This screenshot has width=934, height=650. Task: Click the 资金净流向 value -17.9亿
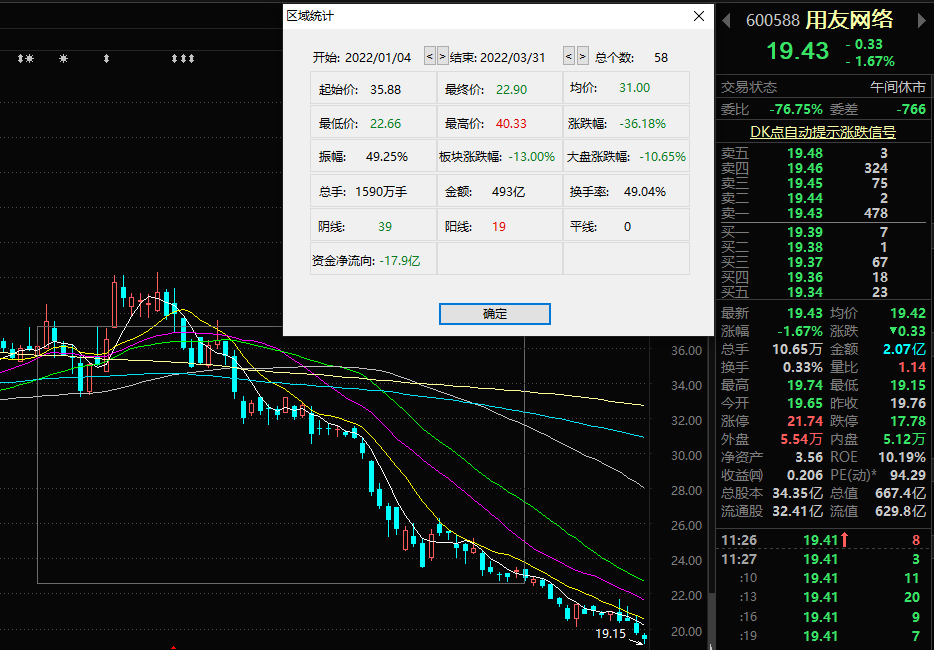[x=400, y=261]
